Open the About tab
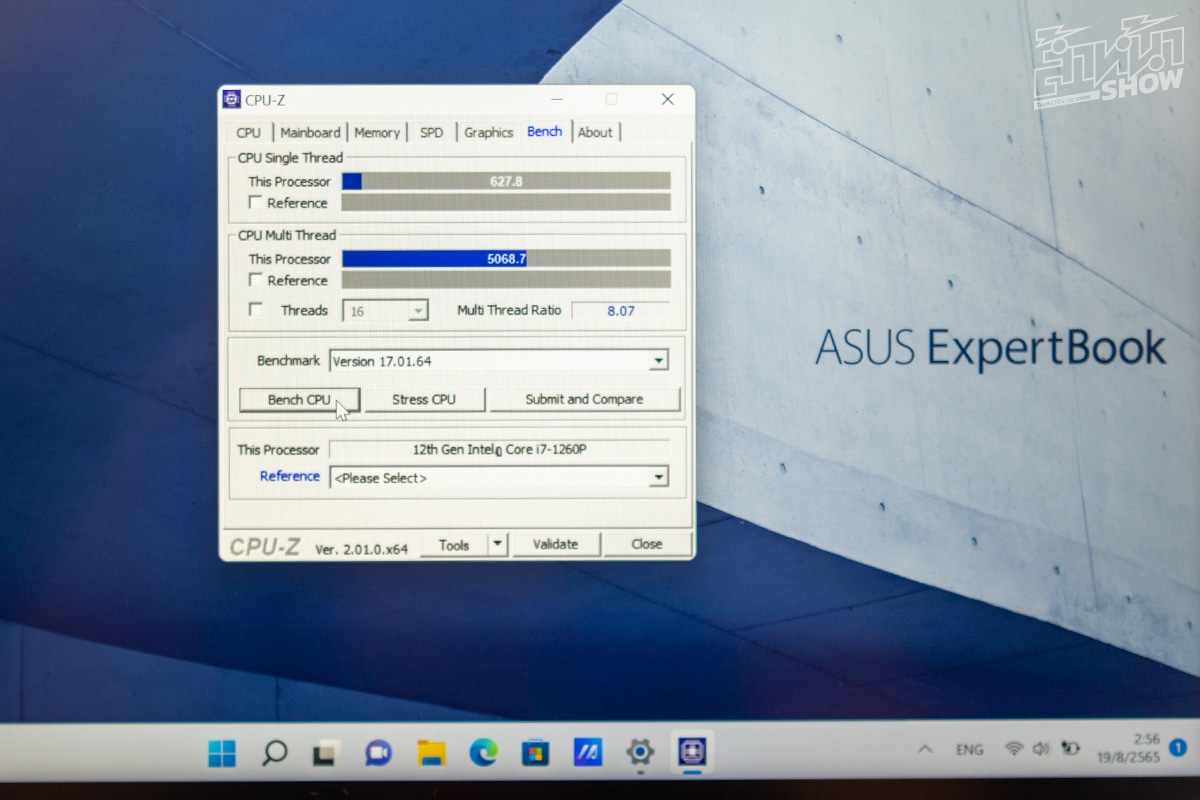The image size is (1200, 800). tap(595, 132)
